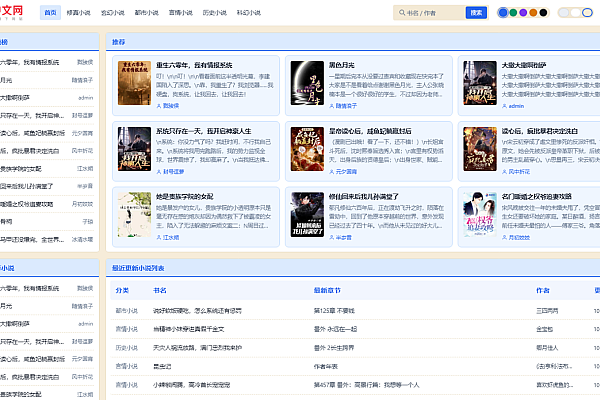600x400 pixels.
Task: Select the green theme color swatch
Action: click(513, 13)
